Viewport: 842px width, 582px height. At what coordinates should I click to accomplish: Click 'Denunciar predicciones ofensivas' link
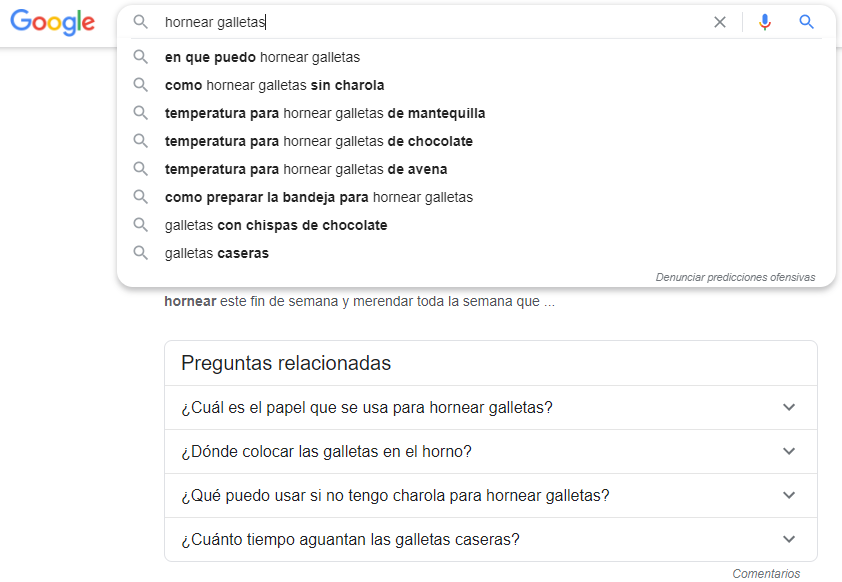point(735,277)
